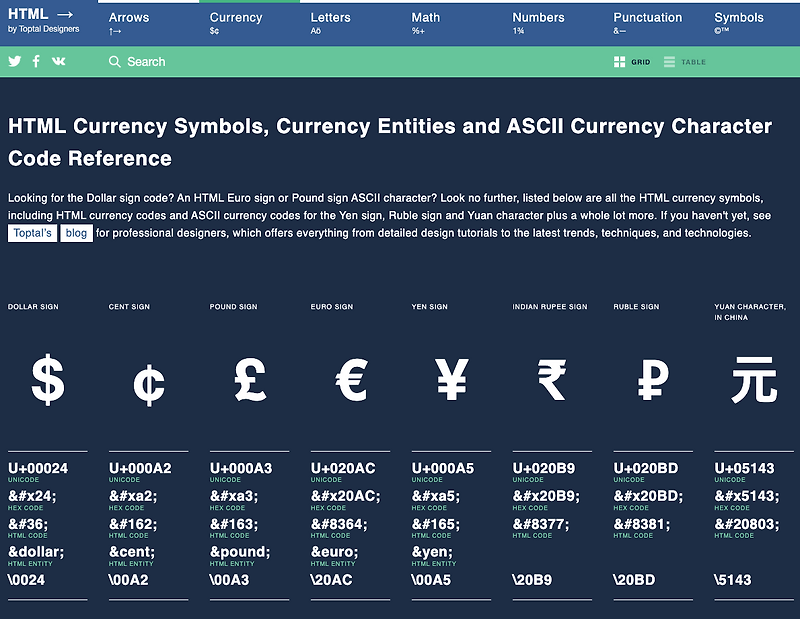This screenshot has width=800, height=619.
Task: Click the &#36; HTML code
Action: [28, 524]
